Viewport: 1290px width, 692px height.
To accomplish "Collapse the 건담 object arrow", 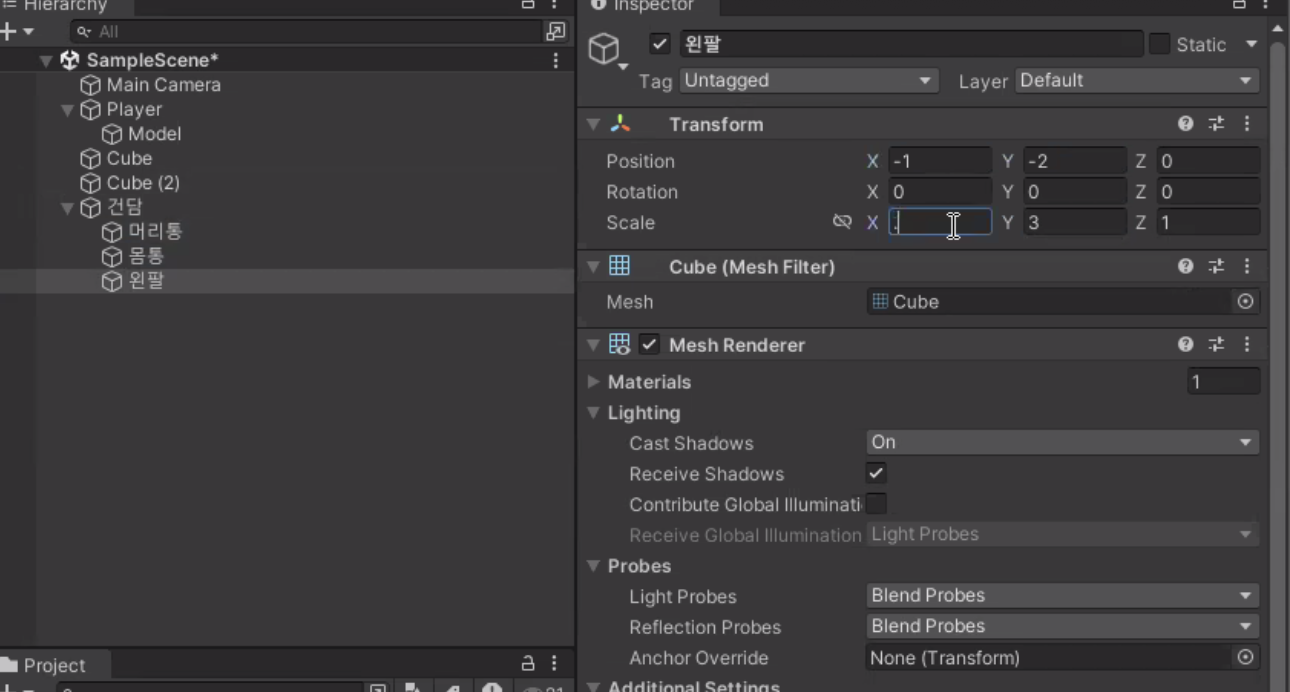I will [x=68, y=208].
